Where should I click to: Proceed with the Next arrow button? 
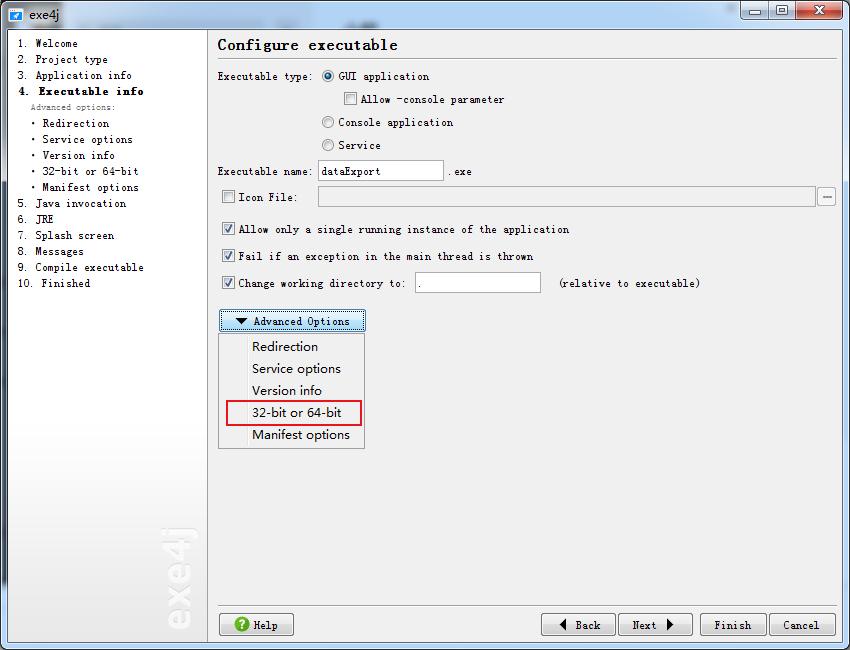click(x=655, y=625)
